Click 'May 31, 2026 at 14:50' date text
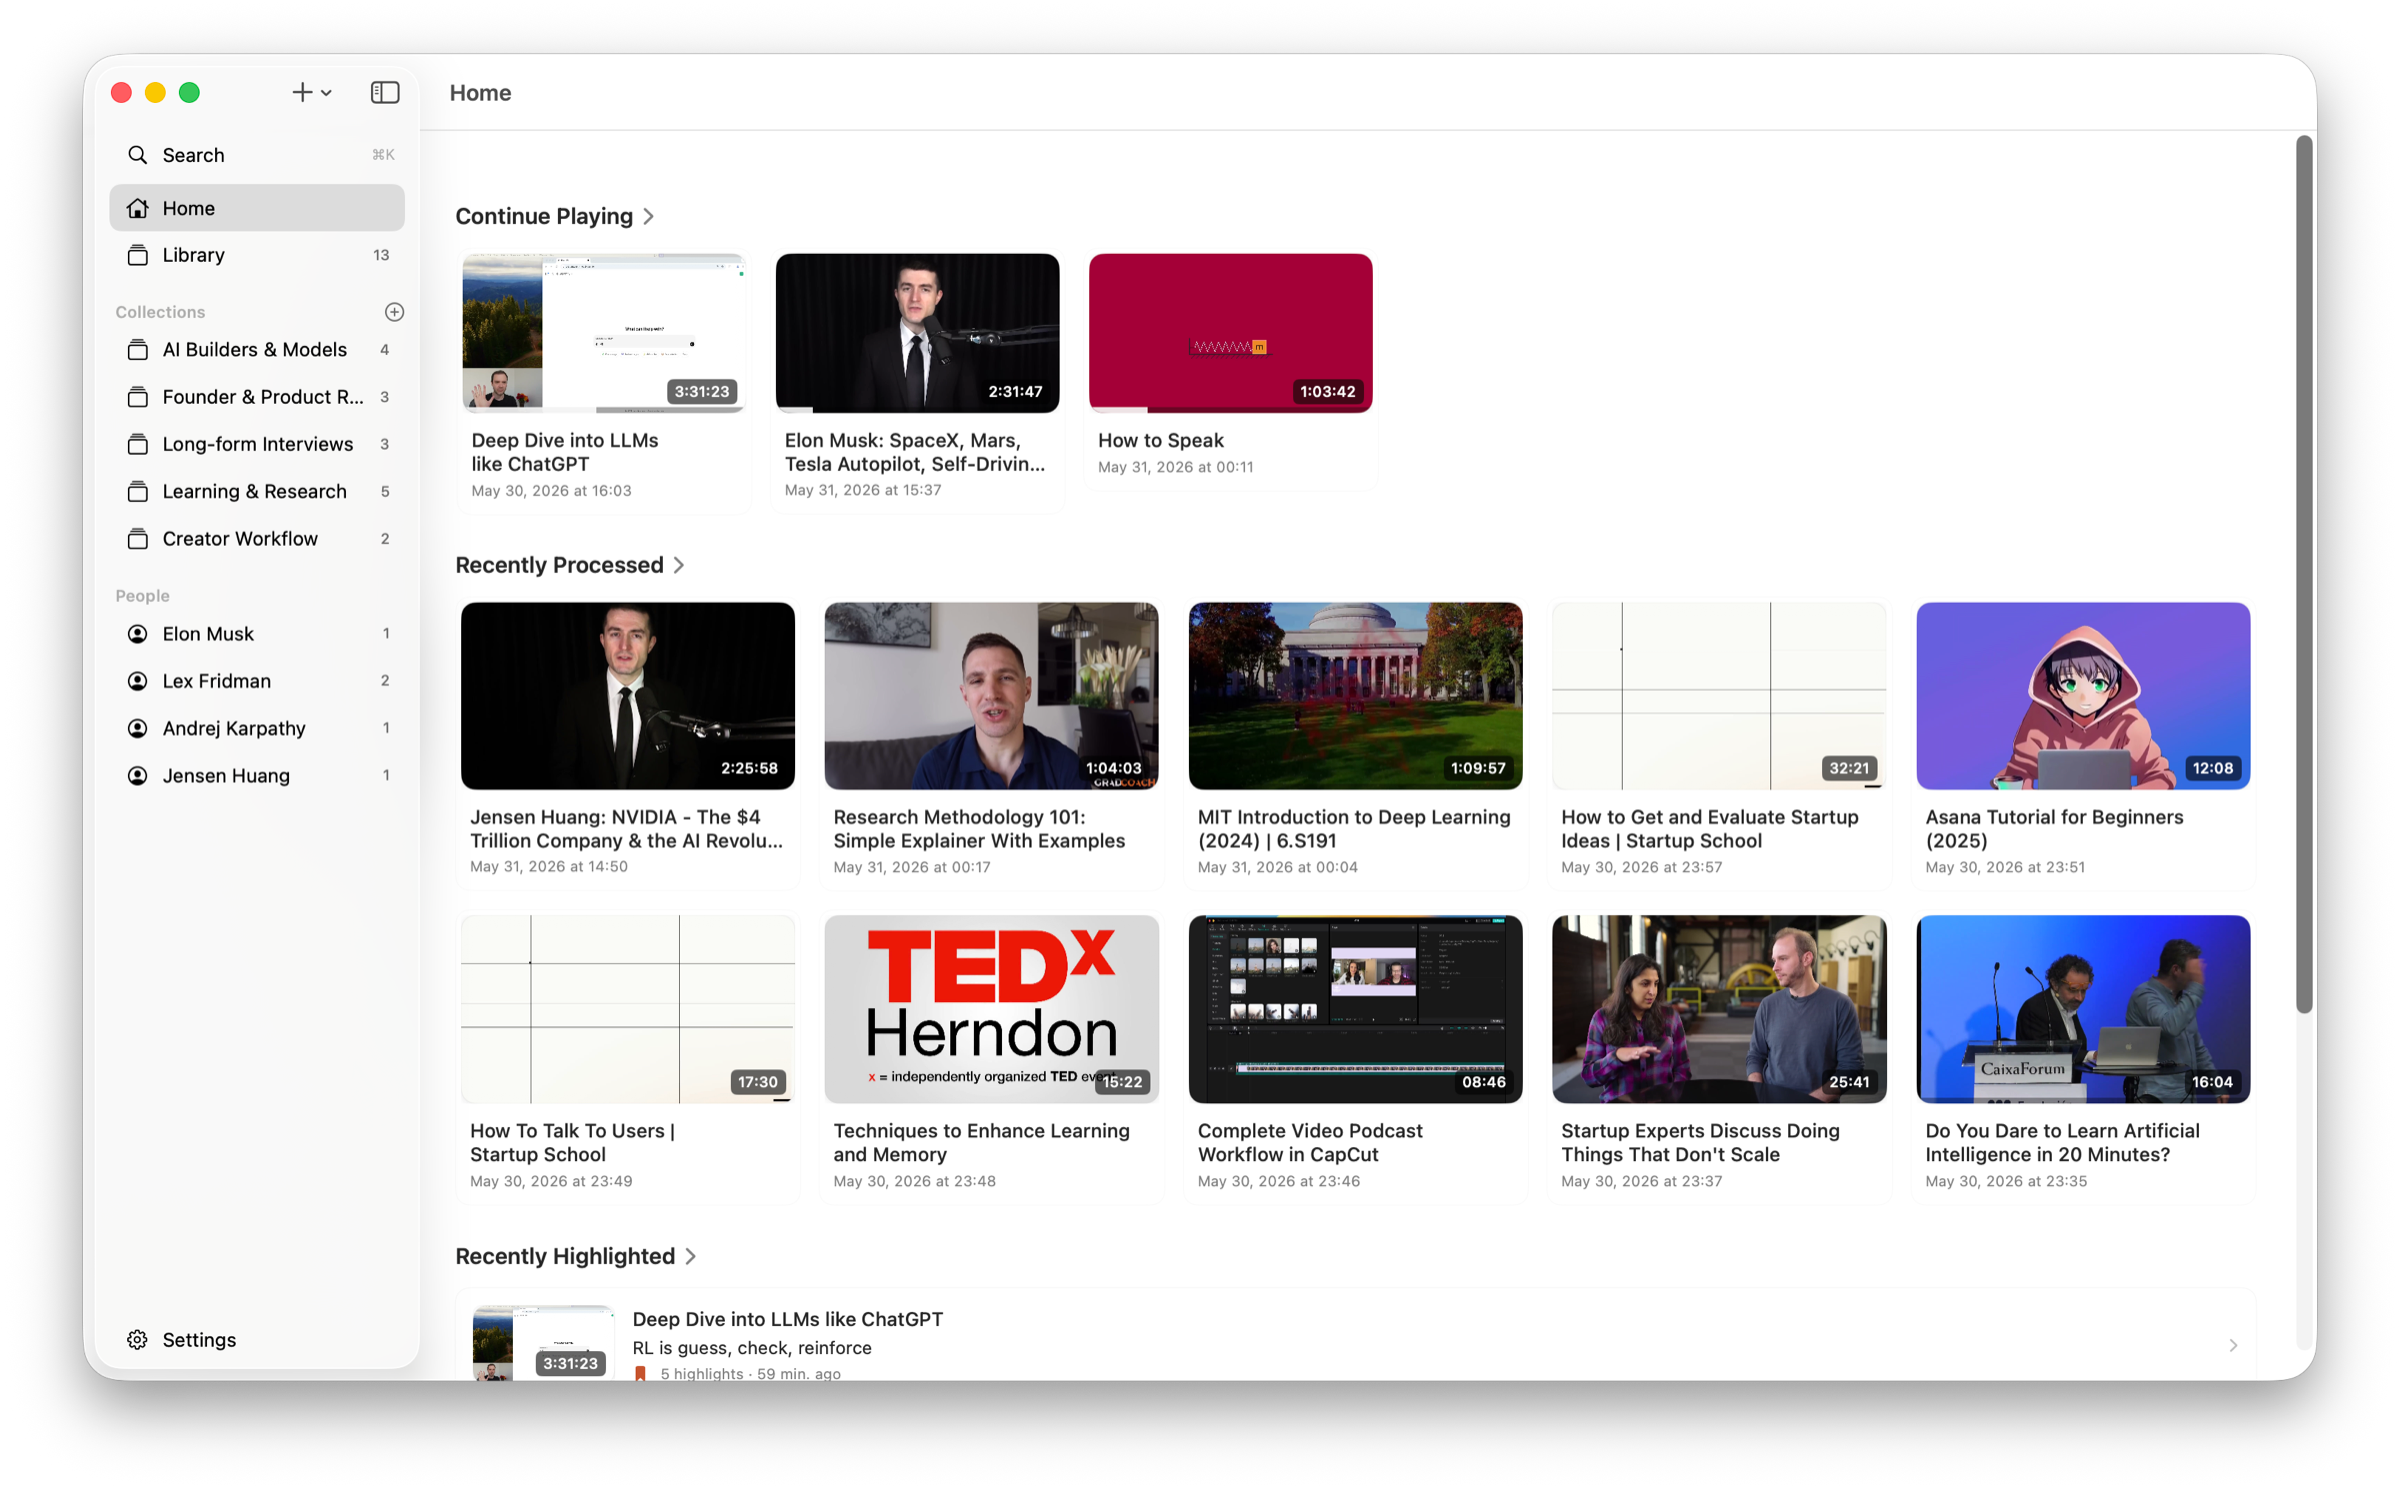Viewport: 2400px width, 1488px height. (549, 867)
